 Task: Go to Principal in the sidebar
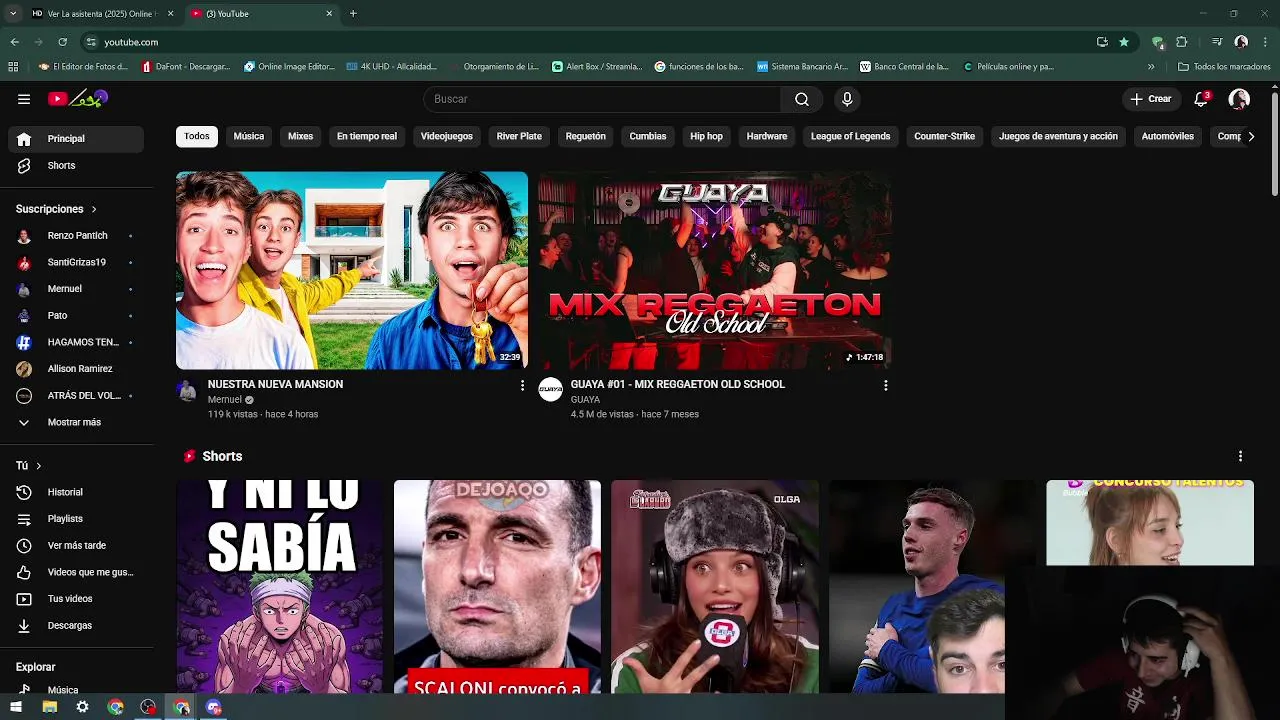tap(76, 139)
